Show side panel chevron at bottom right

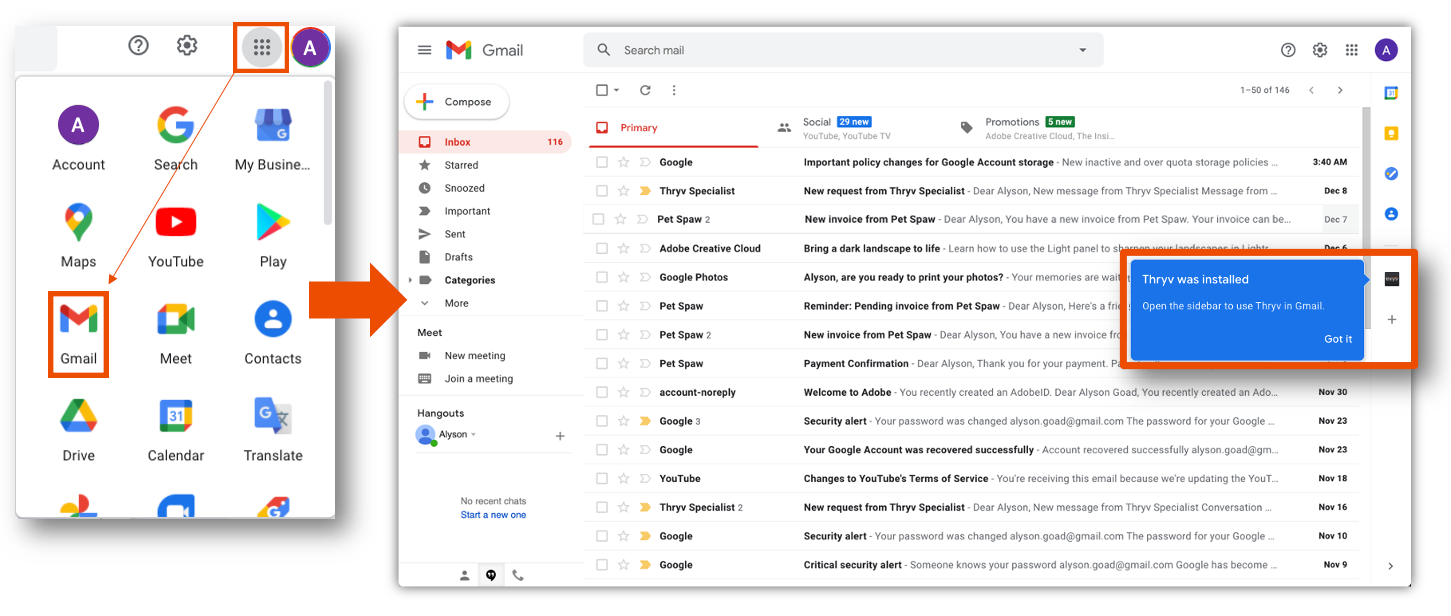tap(1390, 566)
